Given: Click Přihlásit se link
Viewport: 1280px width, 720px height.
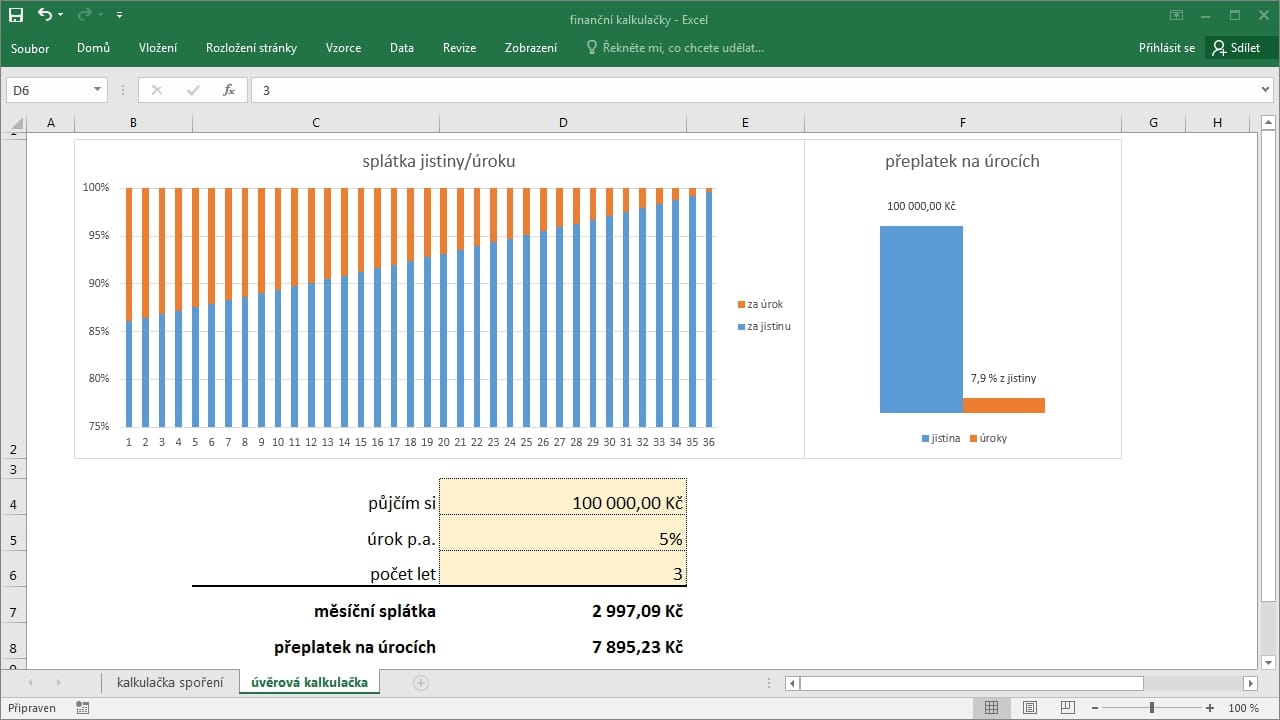Looking at the screenshot, I should 1166,48.
